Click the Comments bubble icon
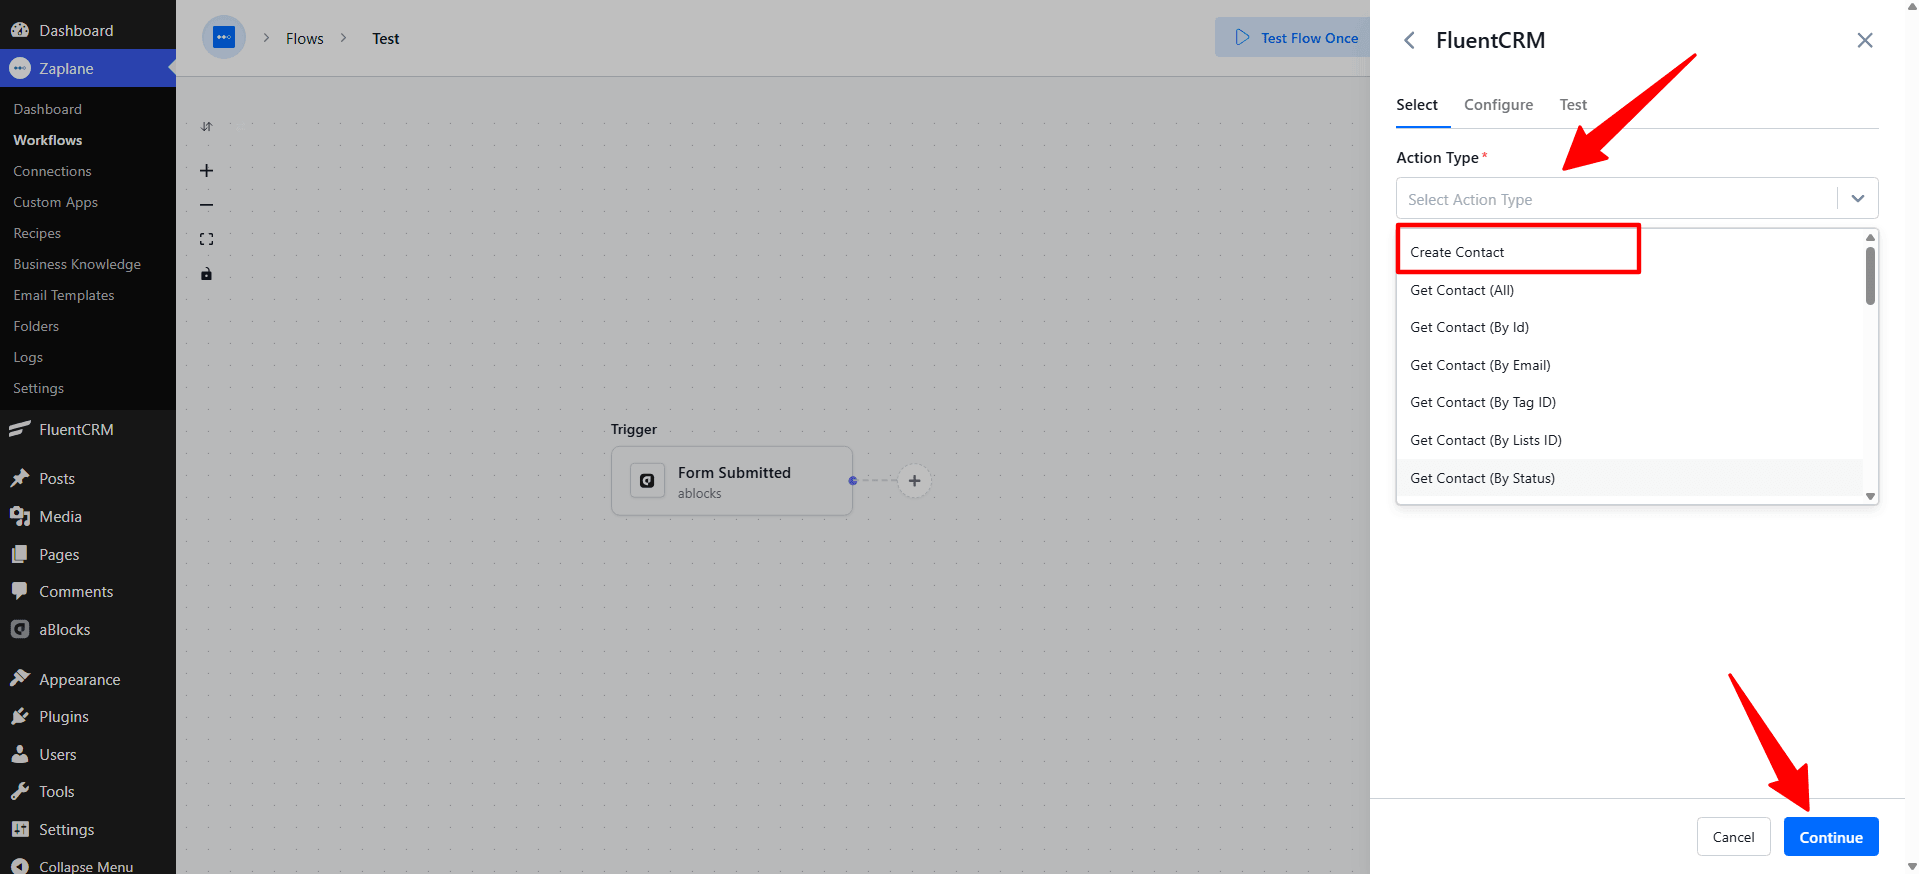Screen dimensions: 1919x874 (20, 591)
